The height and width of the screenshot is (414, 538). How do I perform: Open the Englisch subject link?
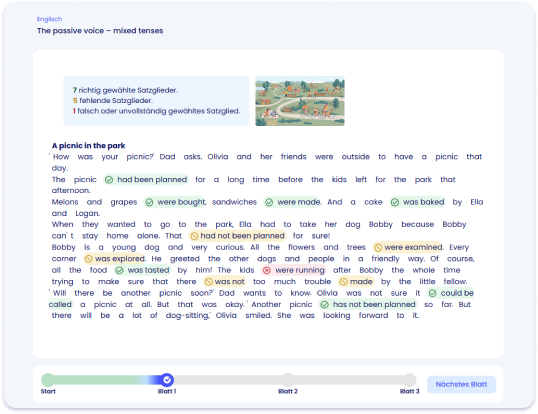pyautogui.click(x=49, y=19)
